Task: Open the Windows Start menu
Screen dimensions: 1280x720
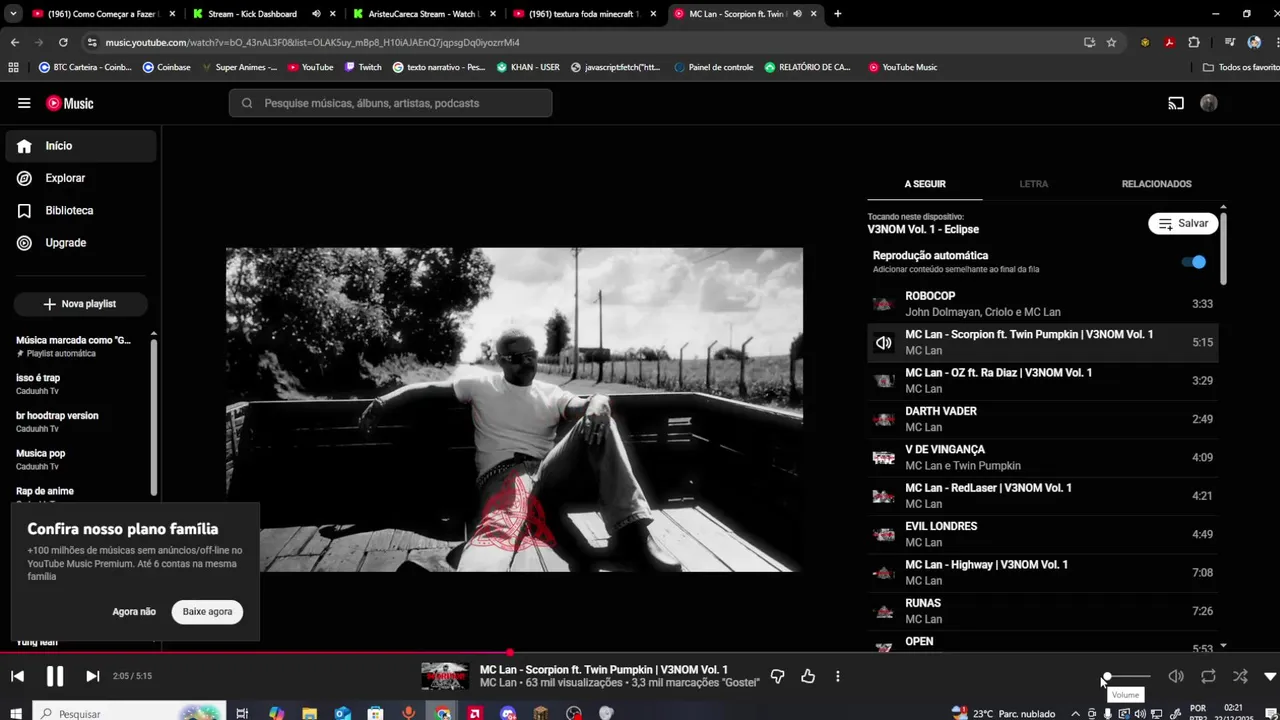Action: click(16, 713)
